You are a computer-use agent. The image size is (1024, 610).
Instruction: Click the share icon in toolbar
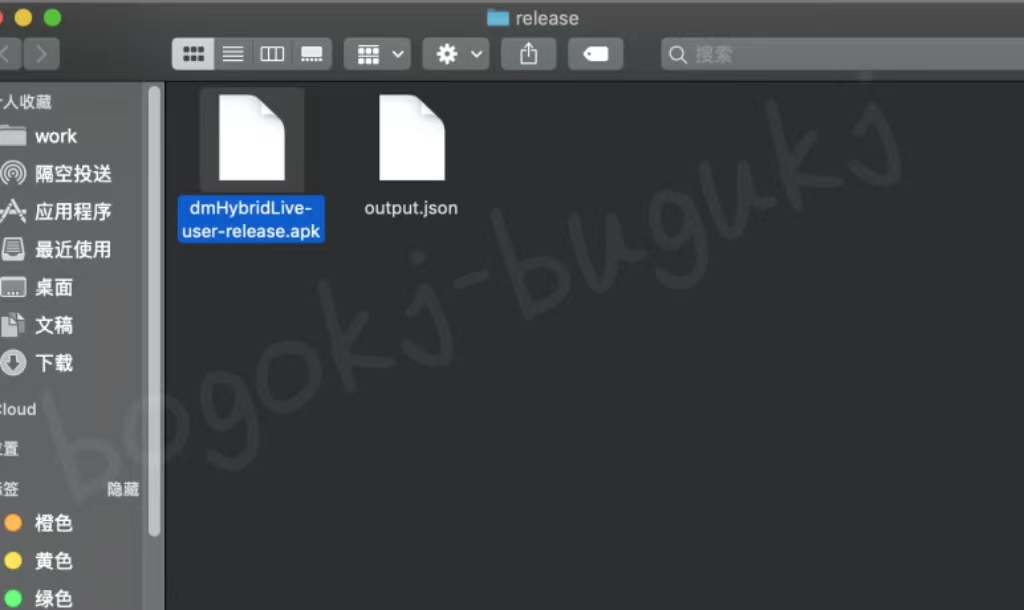point(528,54)
